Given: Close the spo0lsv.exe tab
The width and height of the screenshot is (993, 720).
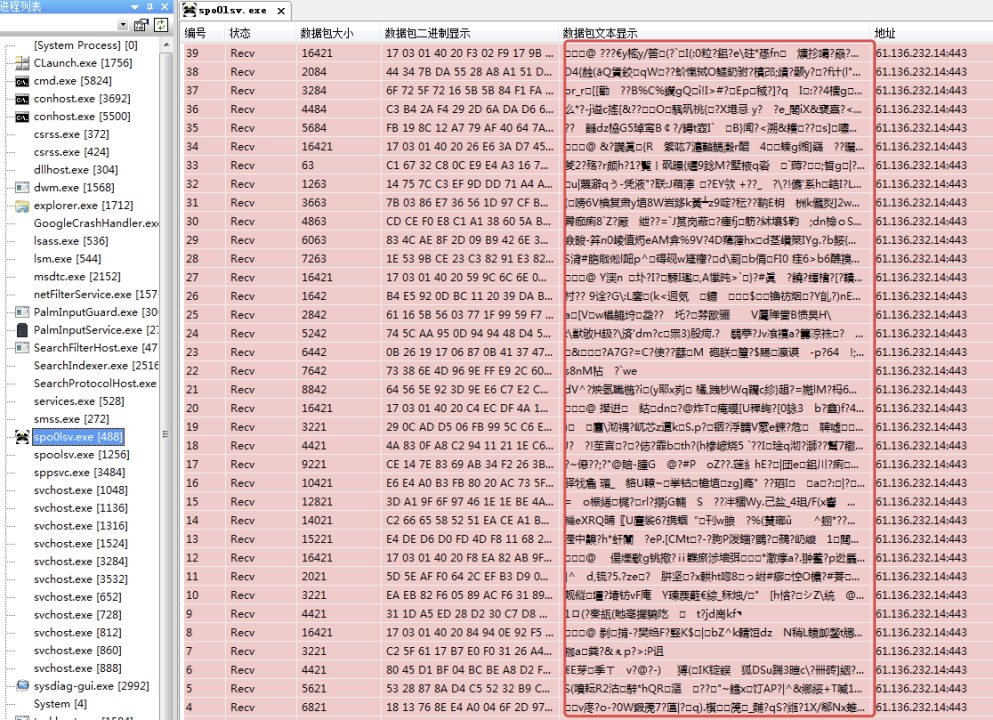Looking at the screenshot, I should click(281, 12).
